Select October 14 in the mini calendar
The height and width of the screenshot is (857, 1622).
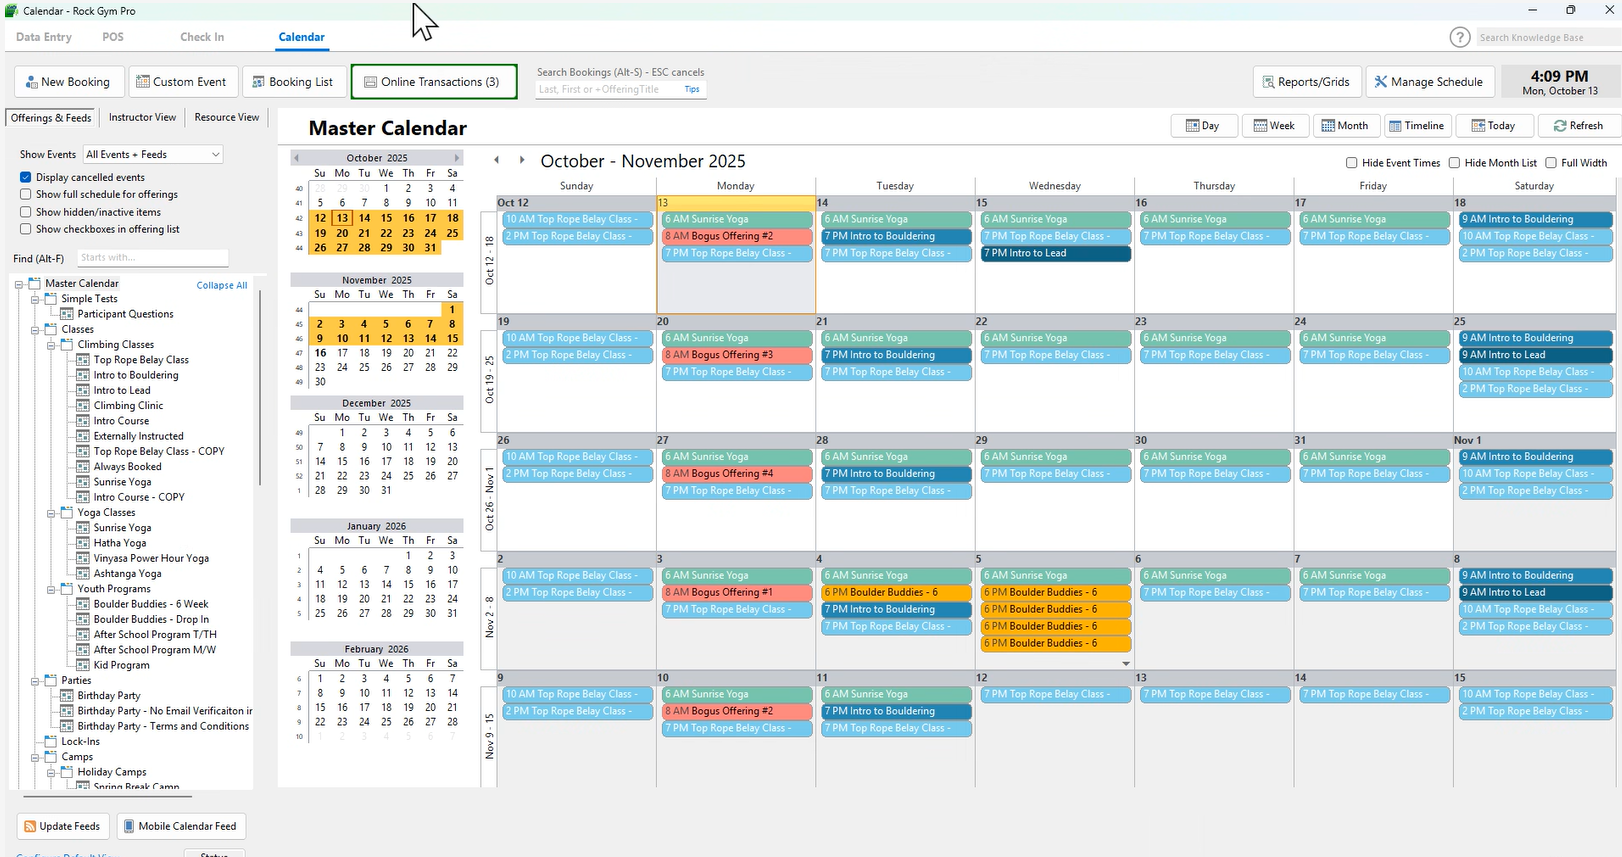(x=364, y=218)
